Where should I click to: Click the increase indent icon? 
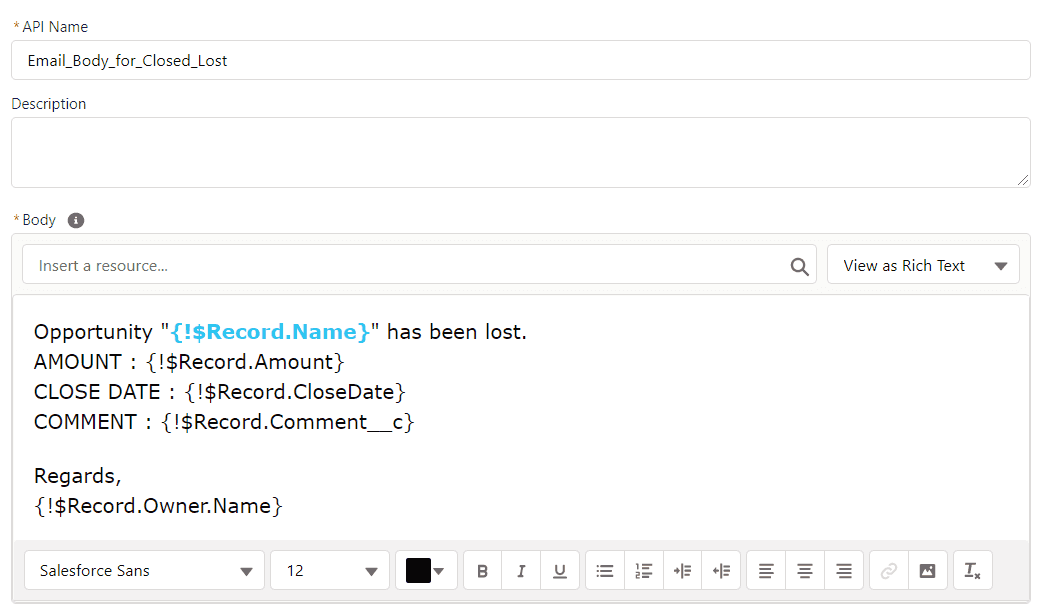tap(683, 571)
